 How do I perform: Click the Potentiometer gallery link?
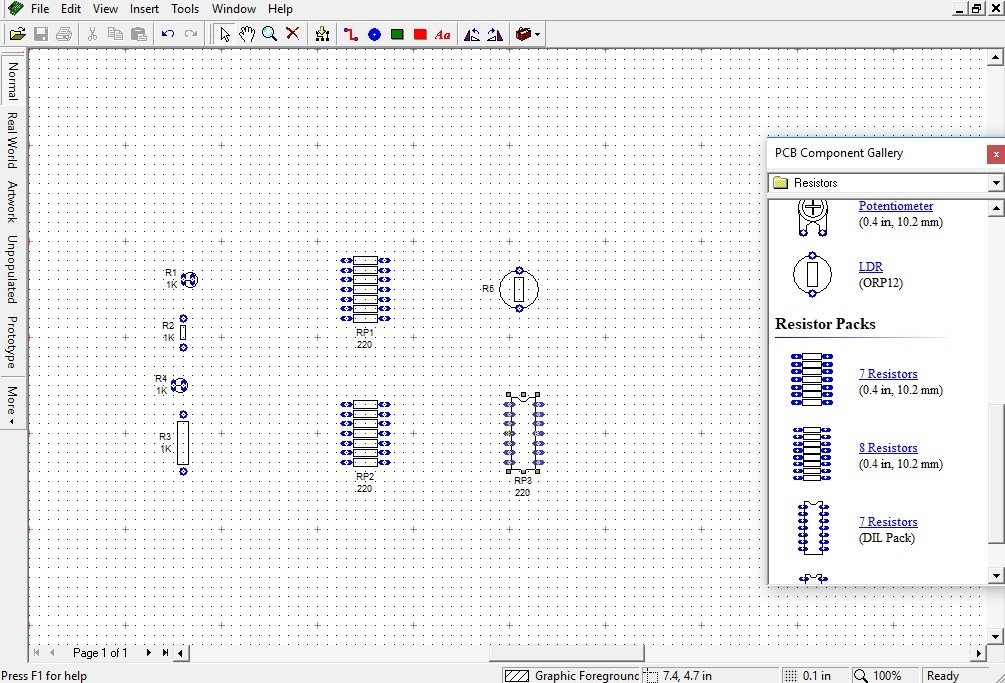(x=895, y=206)
